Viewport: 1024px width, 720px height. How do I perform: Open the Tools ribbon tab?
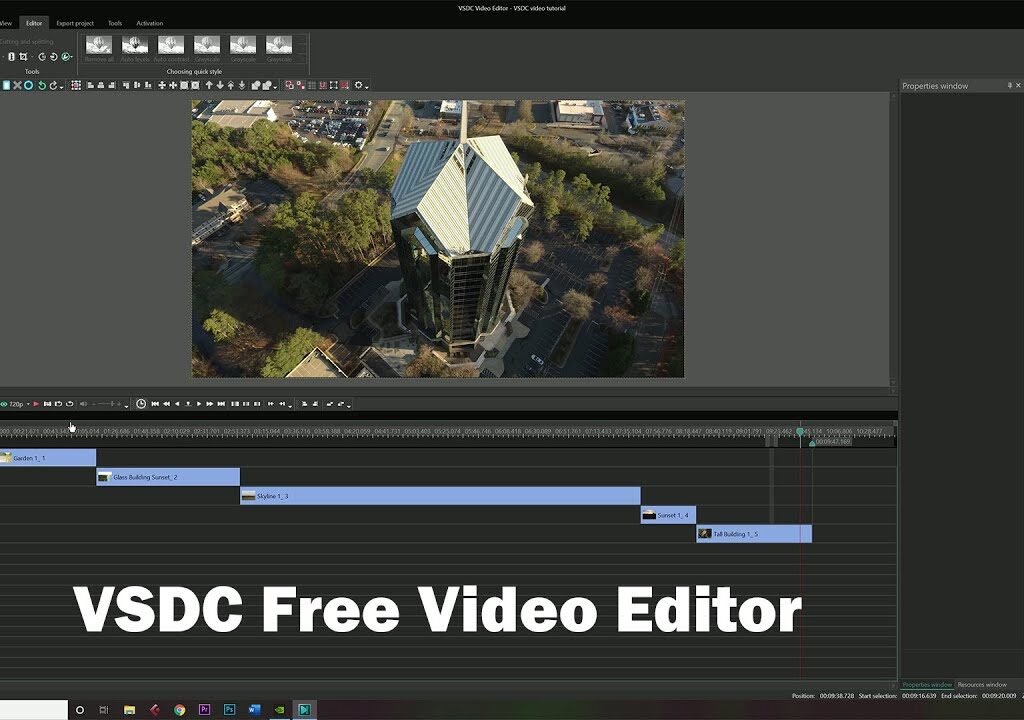point(115,23)
